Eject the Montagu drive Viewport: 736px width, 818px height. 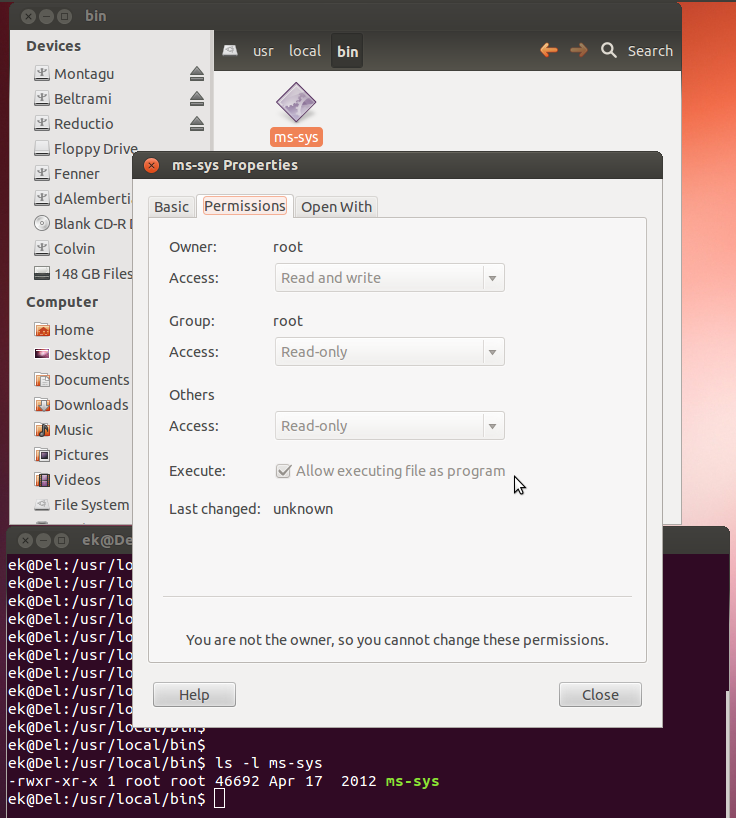click(x=197, y=74)
